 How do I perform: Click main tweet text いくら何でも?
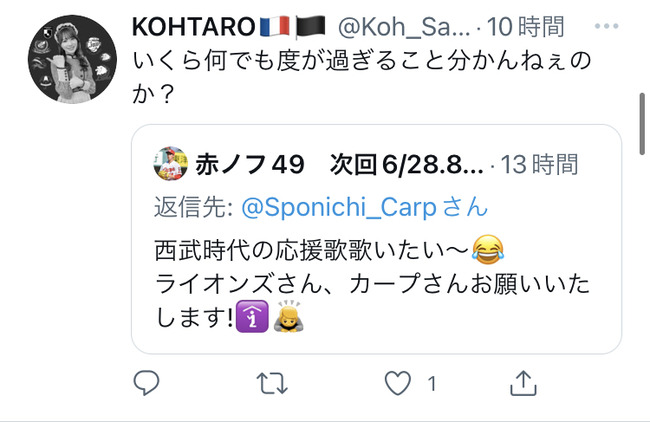click(205, 61)
